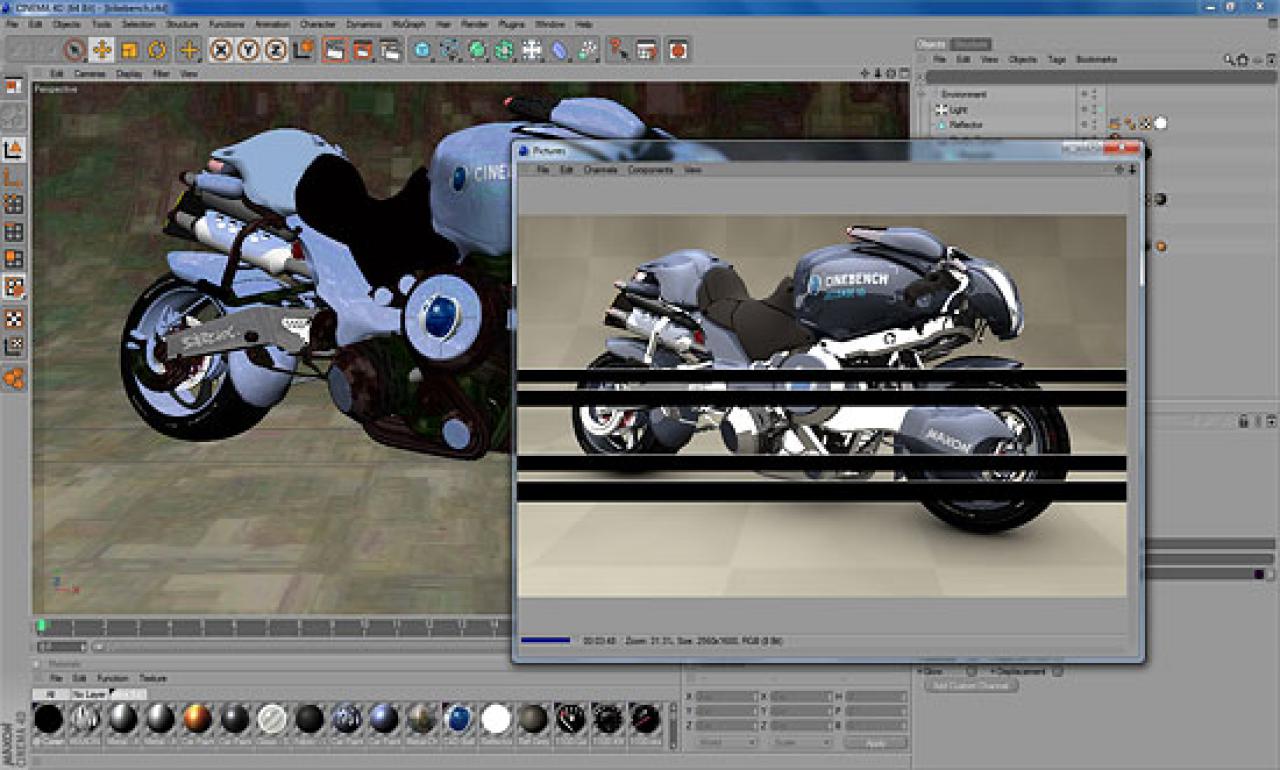This screenshot has height=770, width=1280.
Task: Toggle visibility dots of Environment object
Action: pyautogui.click(x=1094, y=94)
